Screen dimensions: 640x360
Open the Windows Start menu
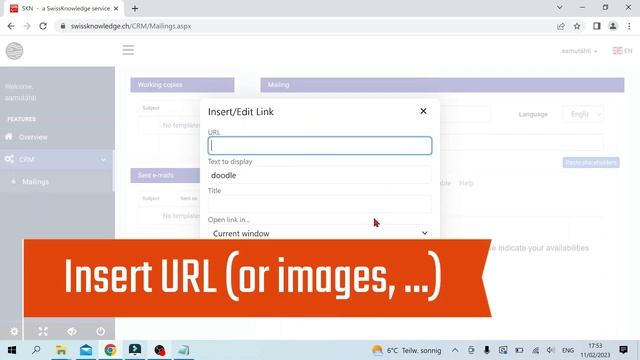pyautogui.click(x=11, y=350)
